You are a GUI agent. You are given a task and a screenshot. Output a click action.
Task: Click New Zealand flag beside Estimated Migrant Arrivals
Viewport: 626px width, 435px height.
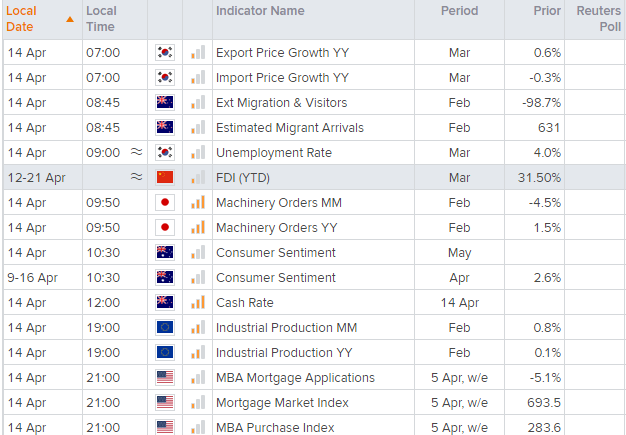tap(165, 128)
